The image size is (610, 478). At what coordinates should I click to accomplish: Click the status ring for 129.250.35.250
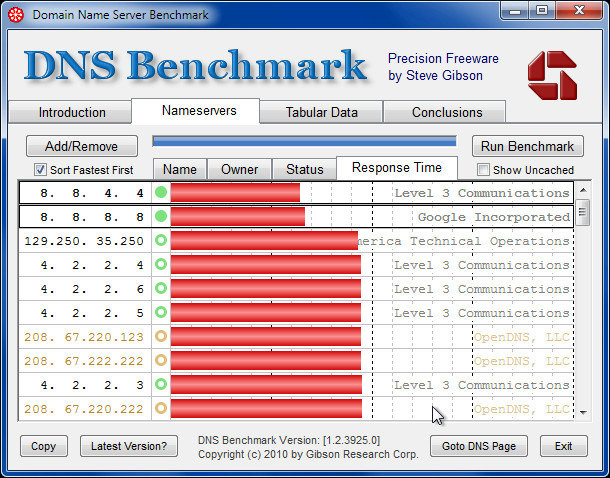(x=161, y=240)
